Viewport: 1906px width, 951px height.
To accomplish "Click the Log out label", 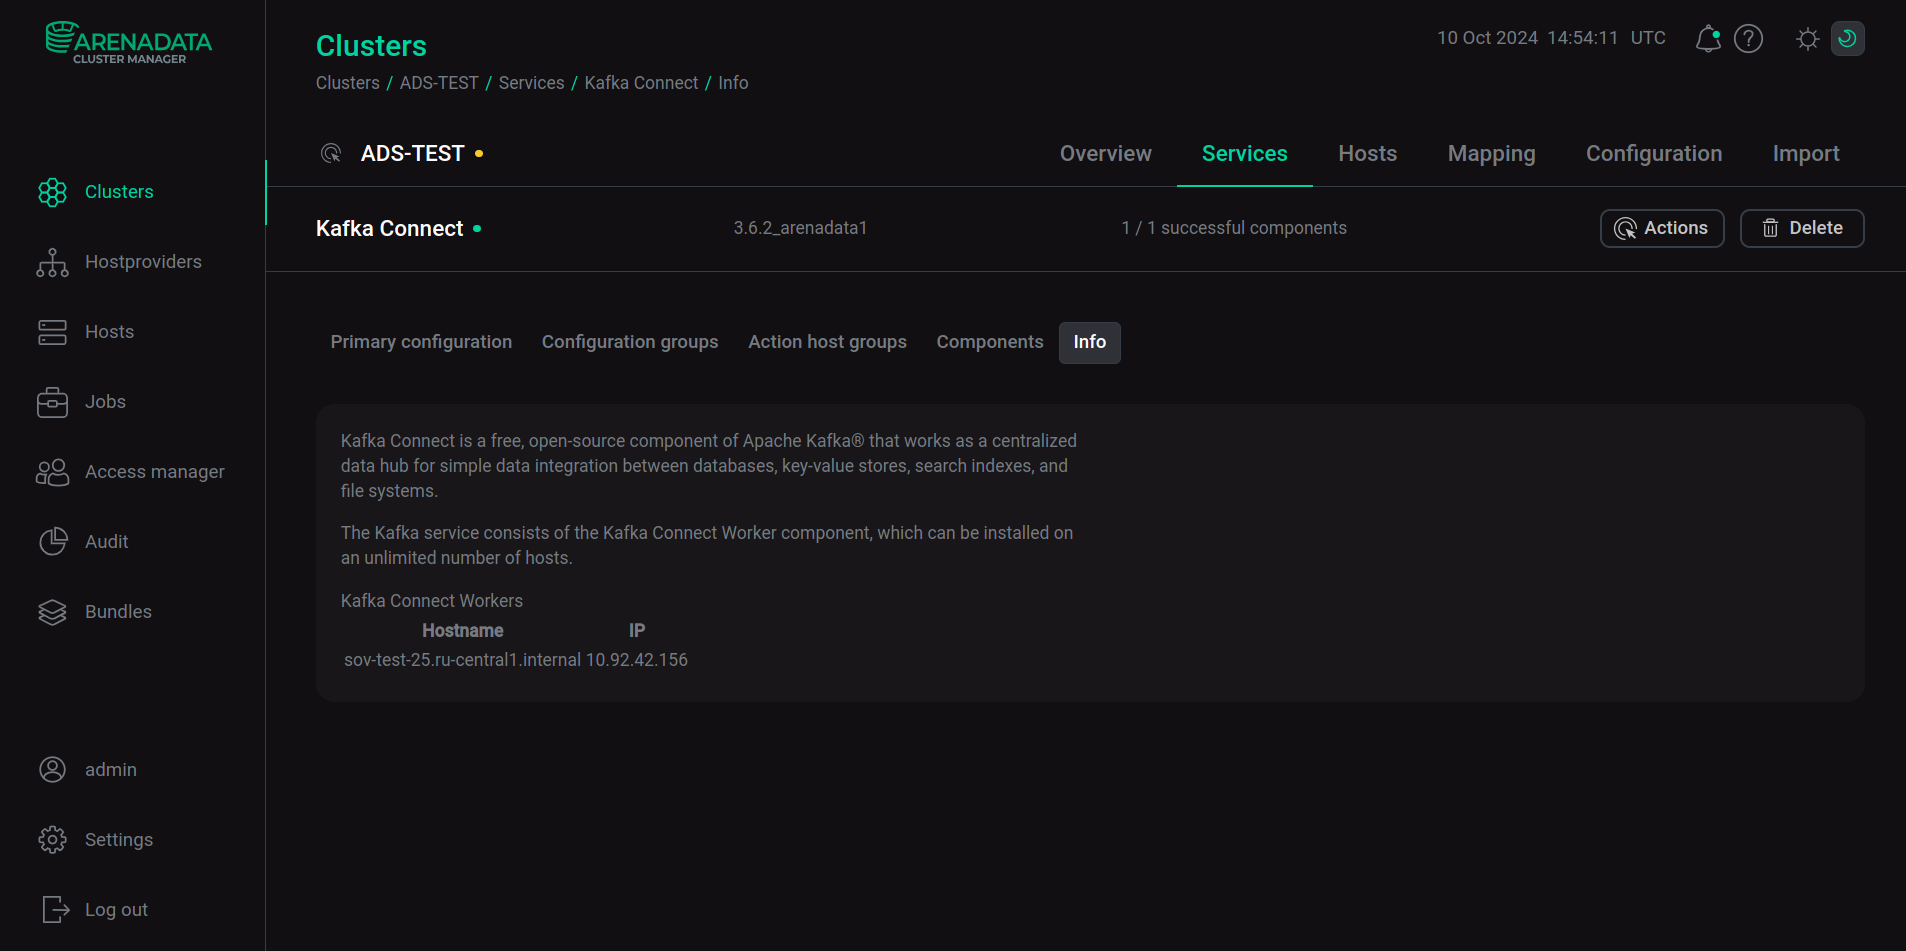I will 116,910.
